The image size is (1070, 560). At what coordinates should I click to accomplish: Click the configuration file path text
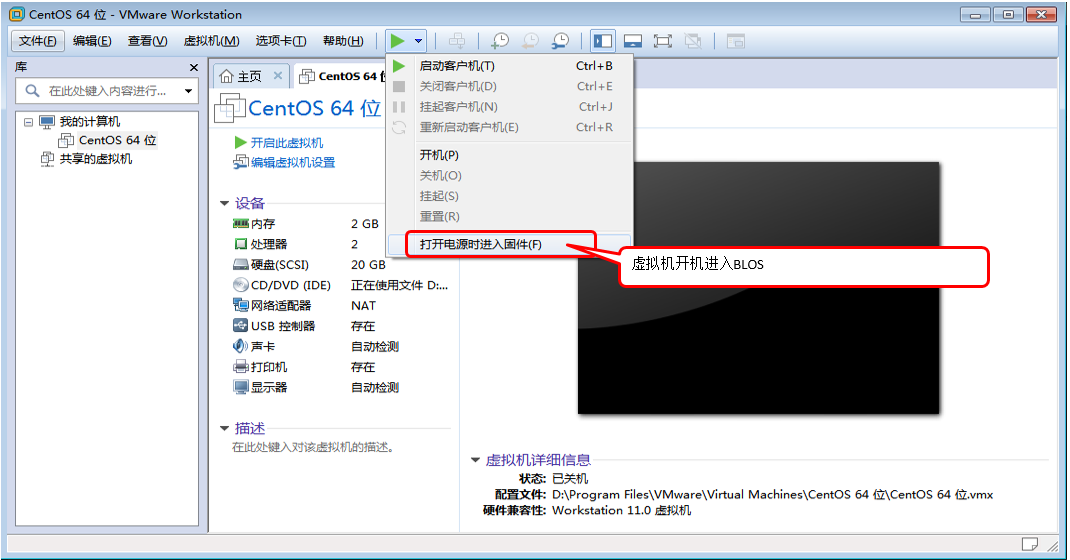[x=772, y=495]
